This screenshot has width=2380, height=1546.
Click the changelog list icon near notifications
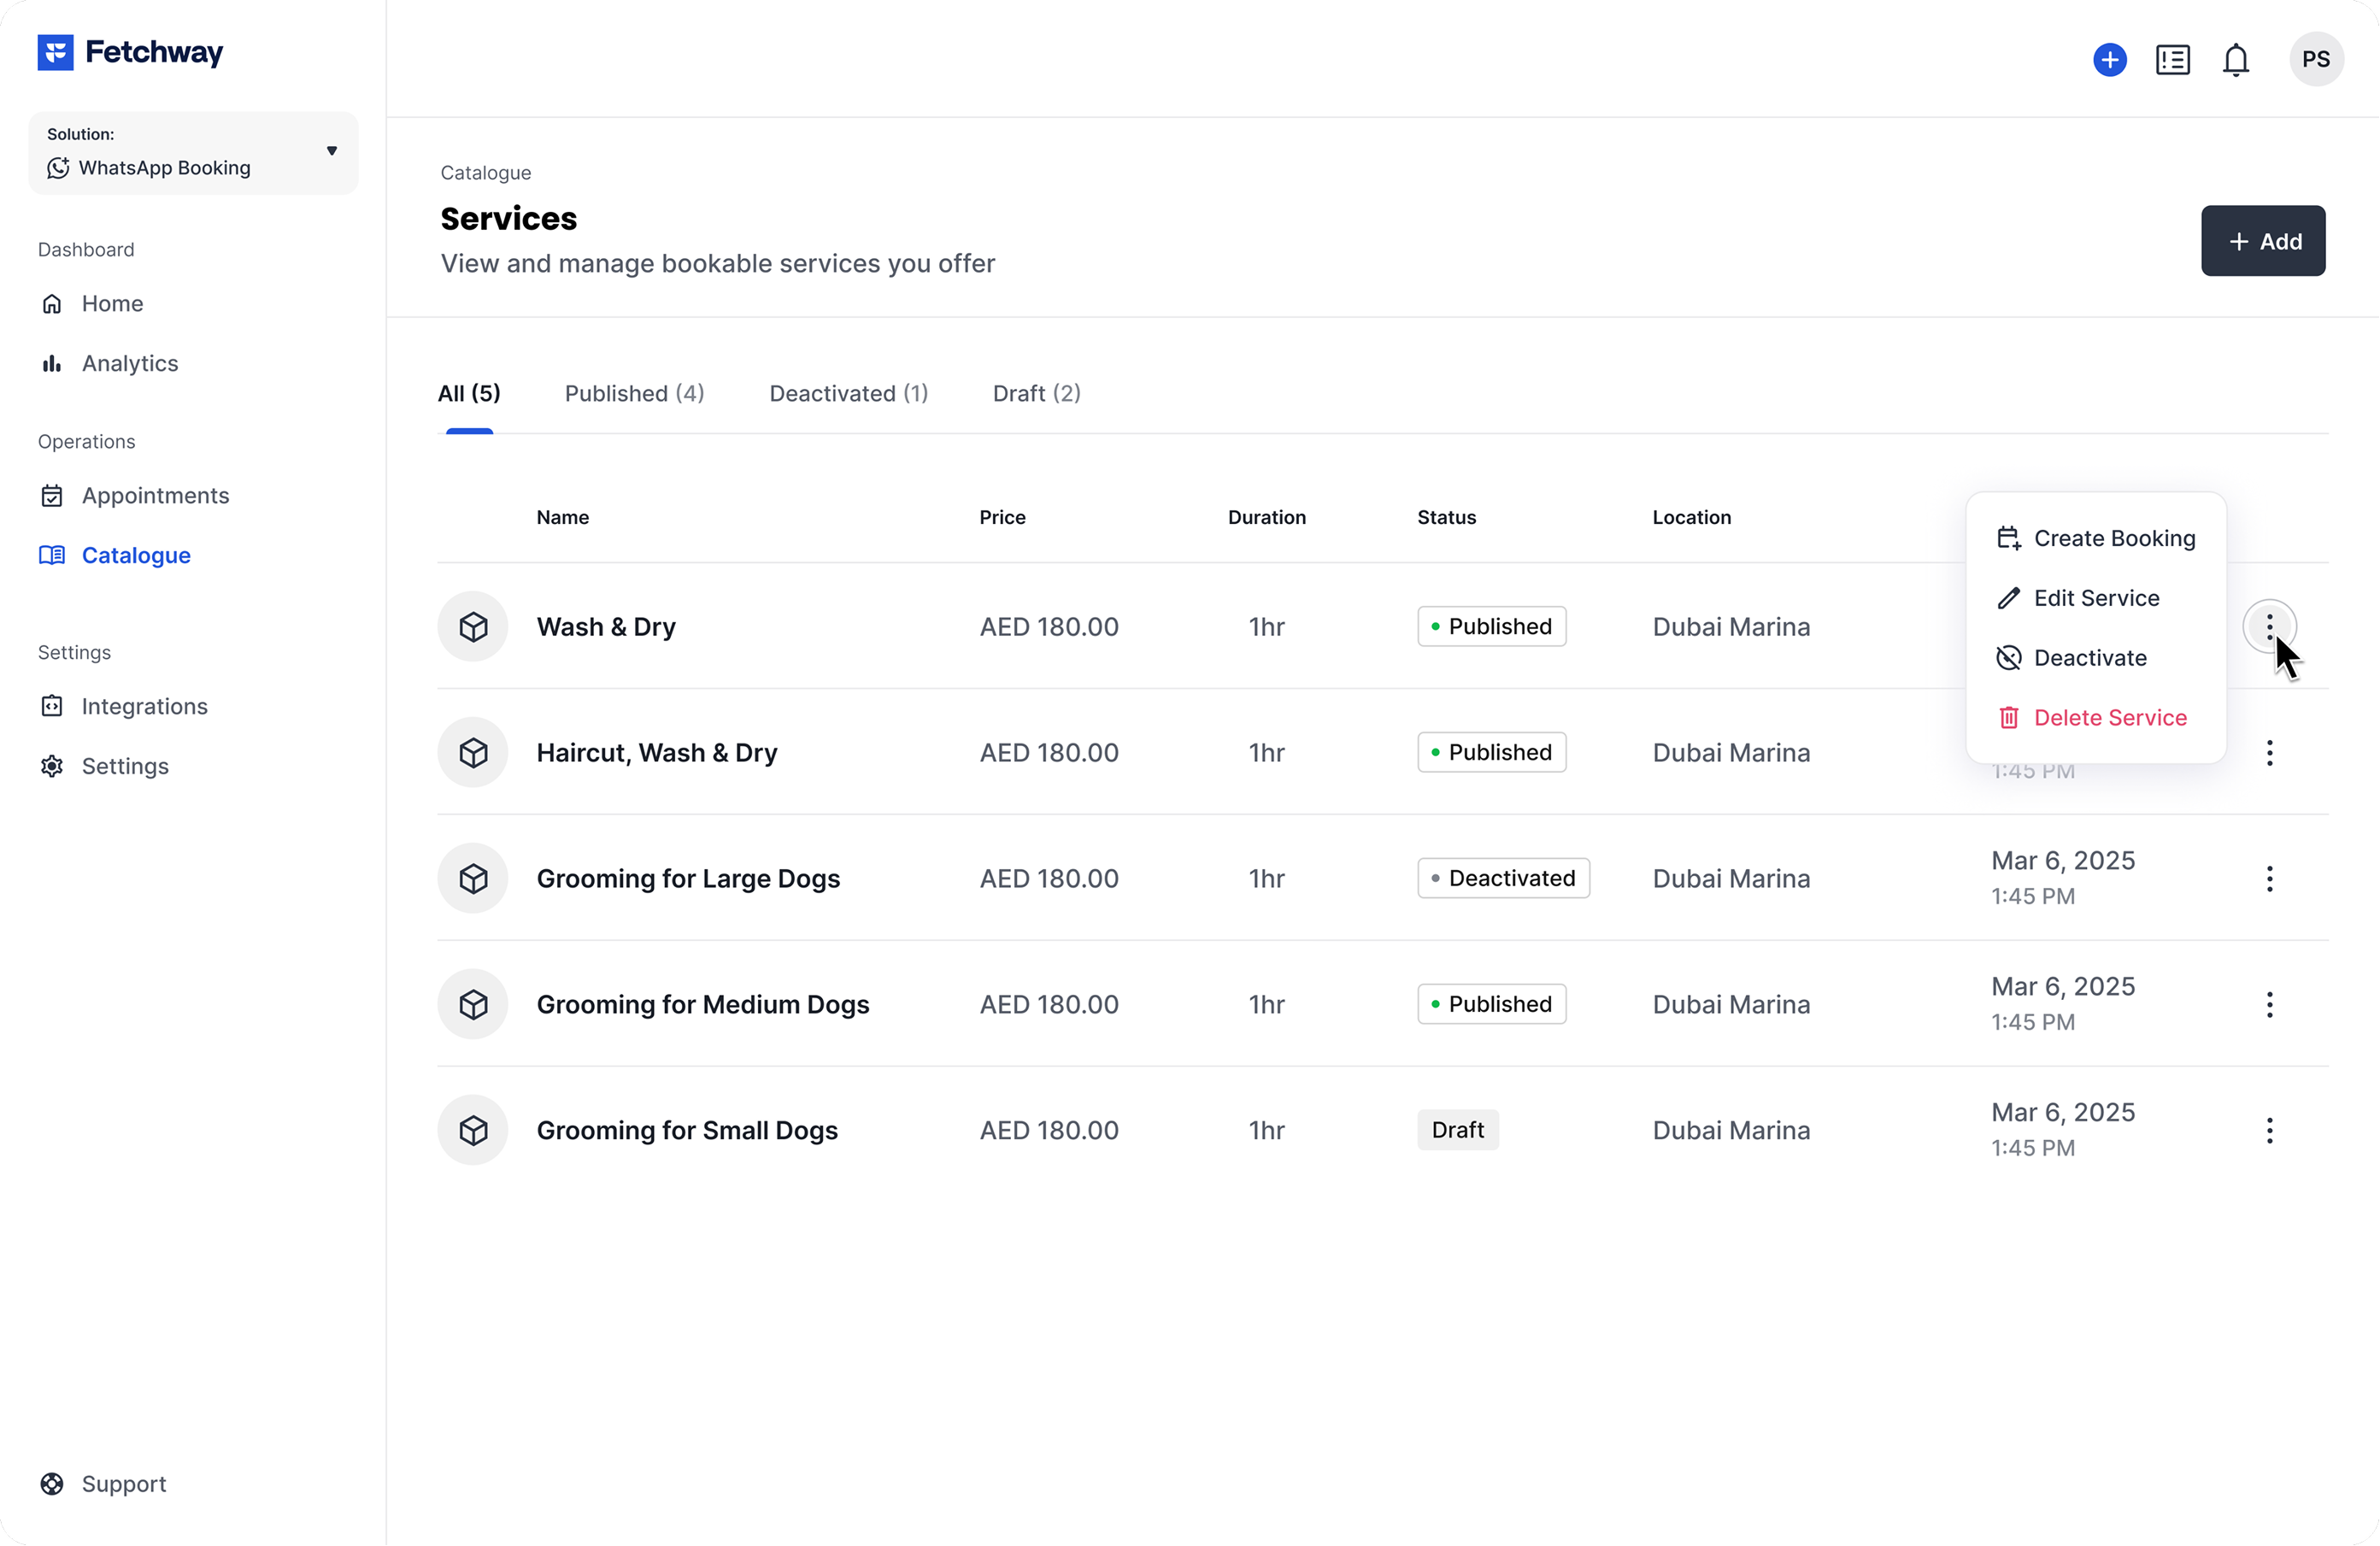tap(2172, 59)
